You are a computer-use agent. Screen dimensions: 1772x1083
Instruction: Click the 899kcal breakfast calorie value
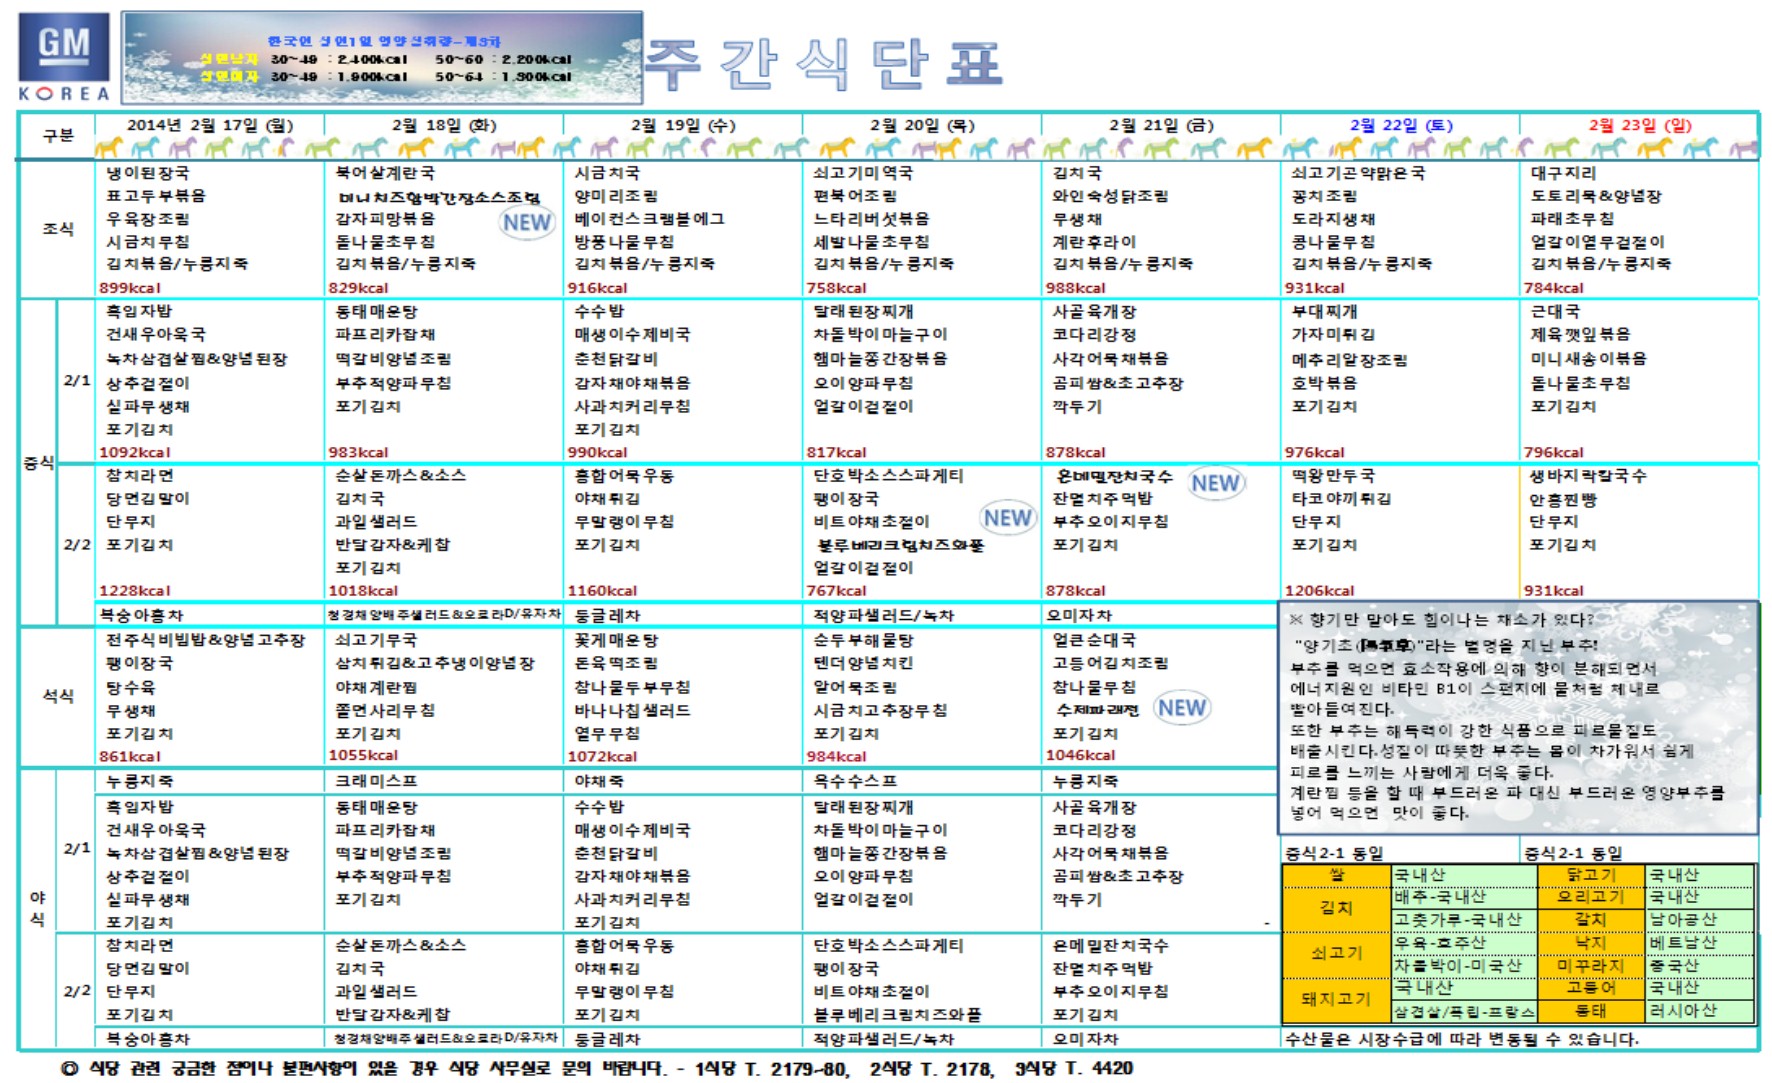(x=130, y=288)
